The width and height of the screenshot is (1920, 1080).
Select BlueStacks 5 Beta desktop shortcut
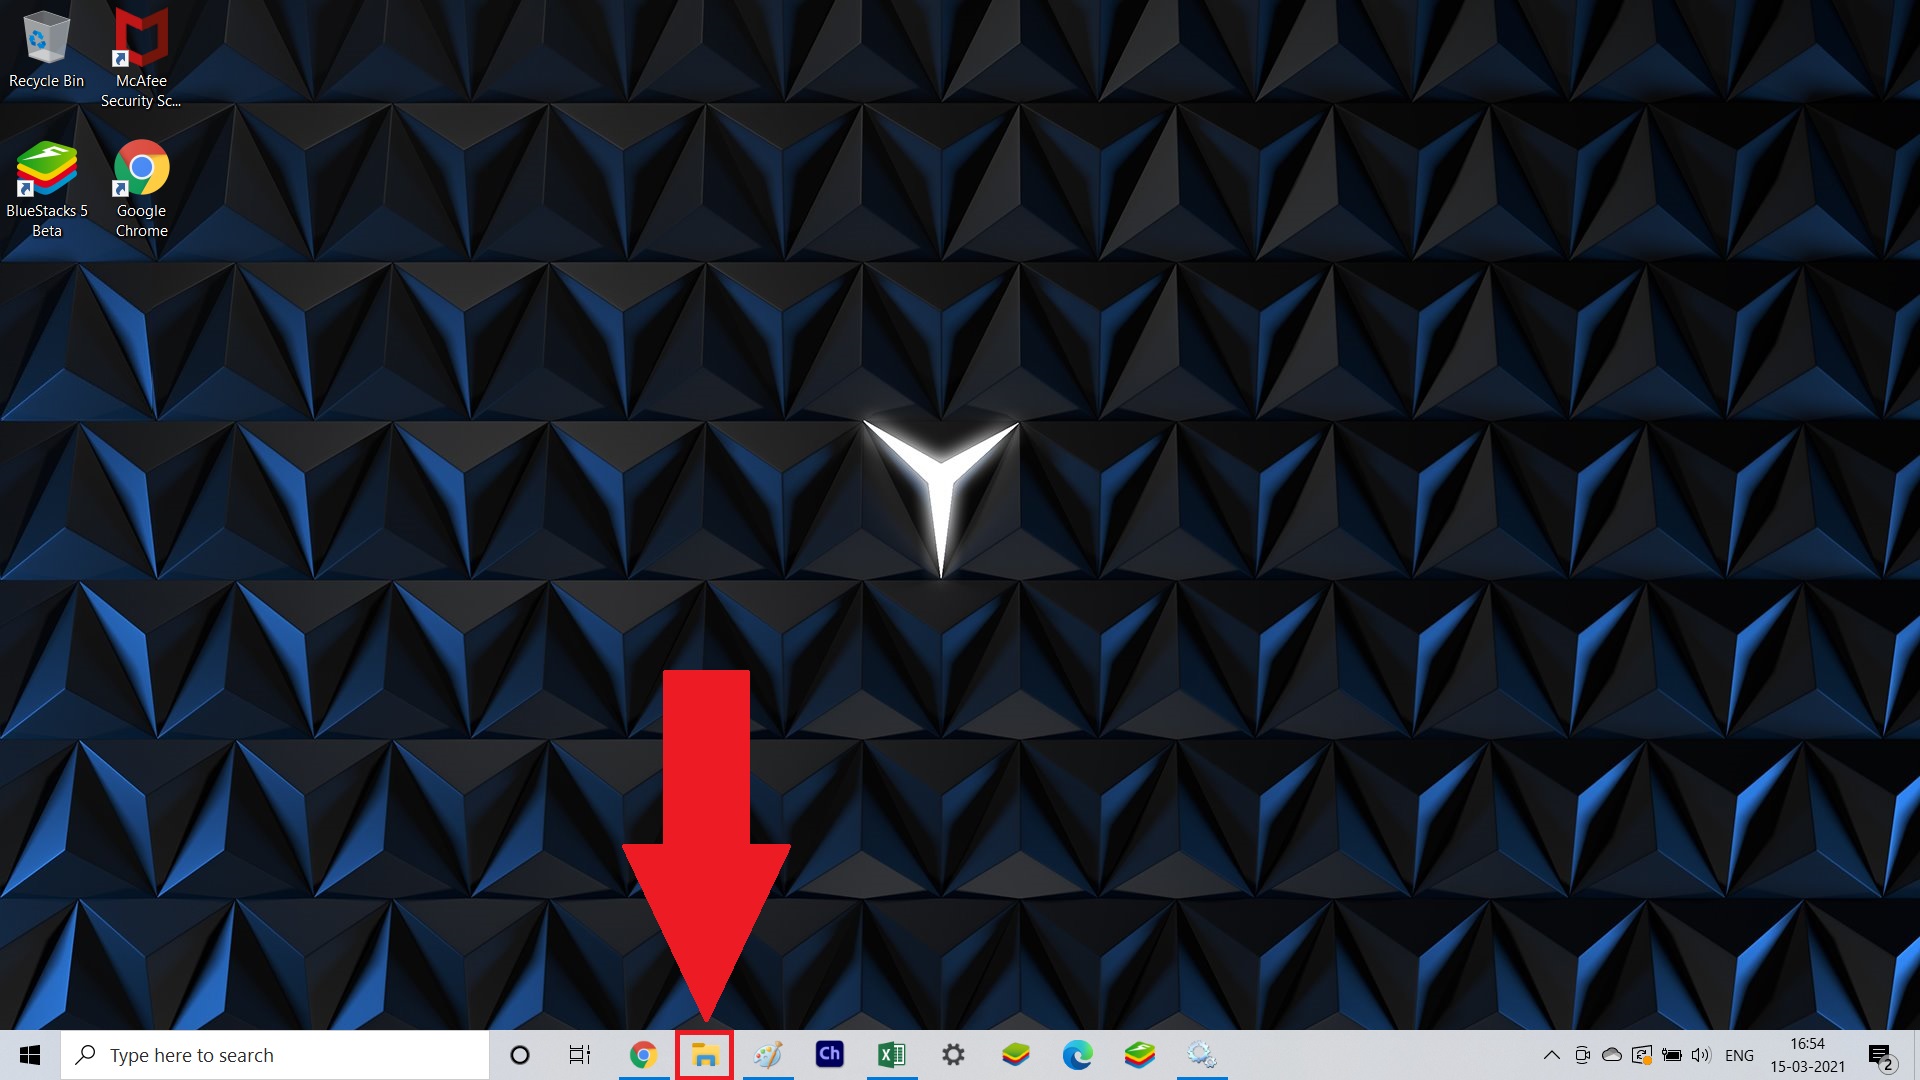tap(46, 189)
